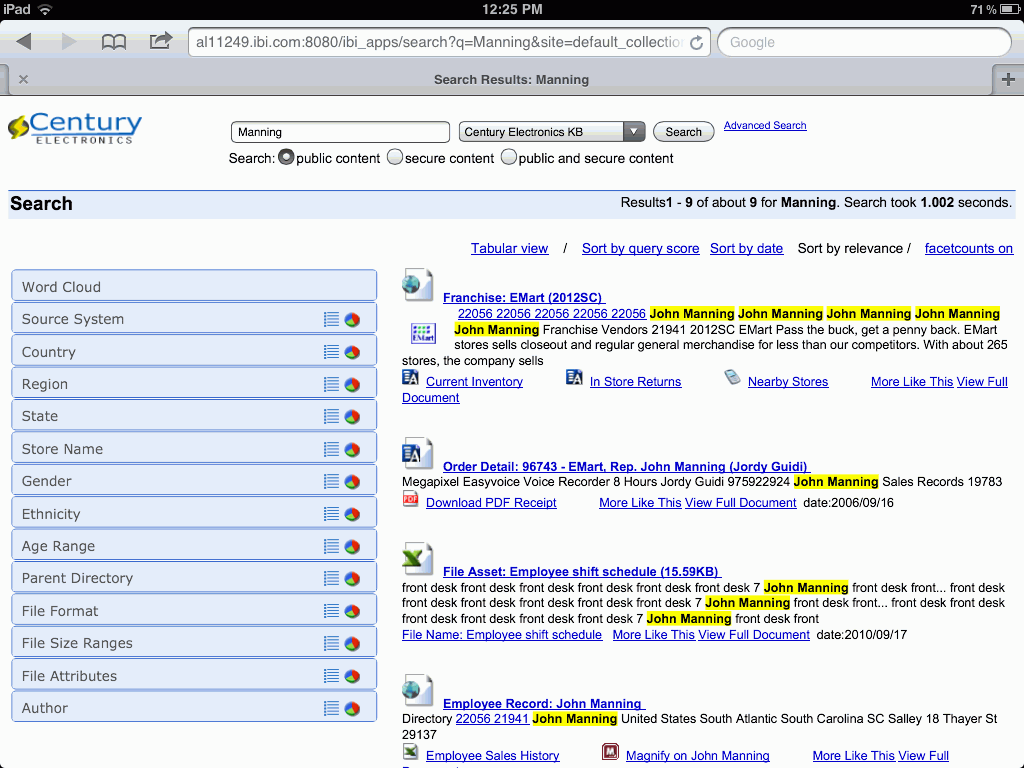The width and height of the screenshot is (1024, 768).
Task: Select public and secure content option
Action: (x=508, y=157)
